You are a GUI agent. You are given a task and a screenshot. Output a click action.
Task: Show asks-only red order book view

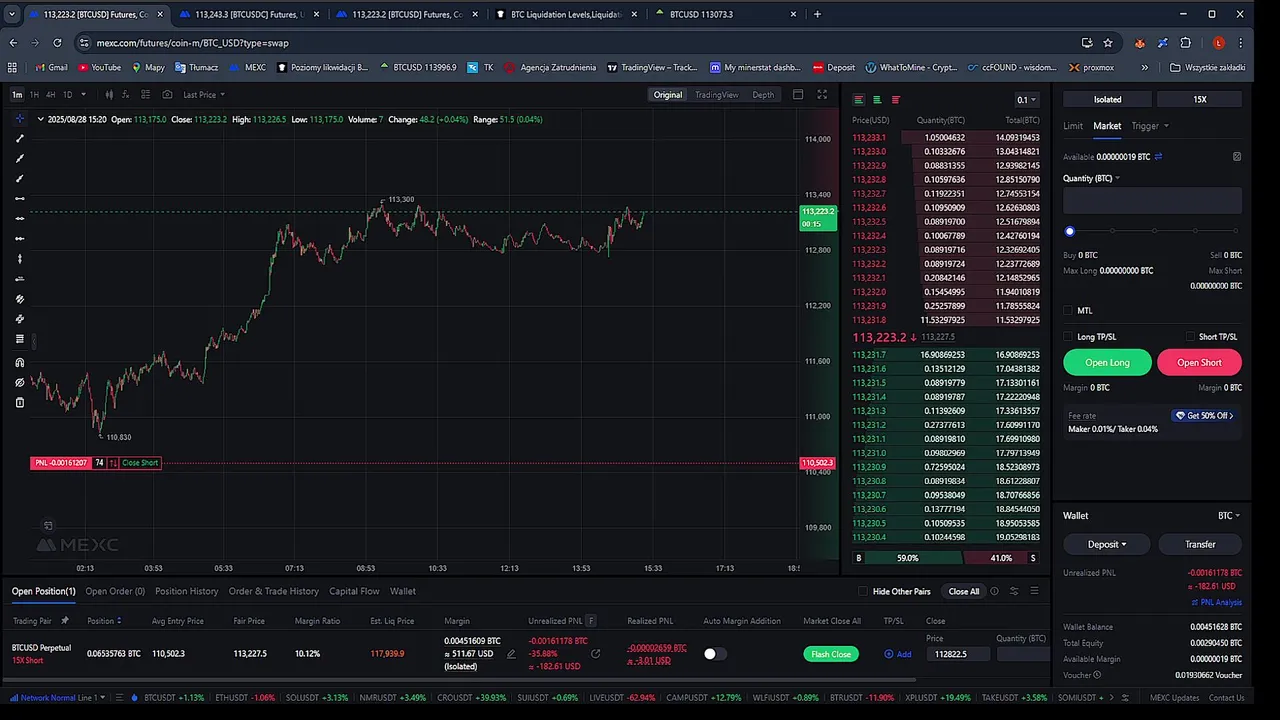896,99
